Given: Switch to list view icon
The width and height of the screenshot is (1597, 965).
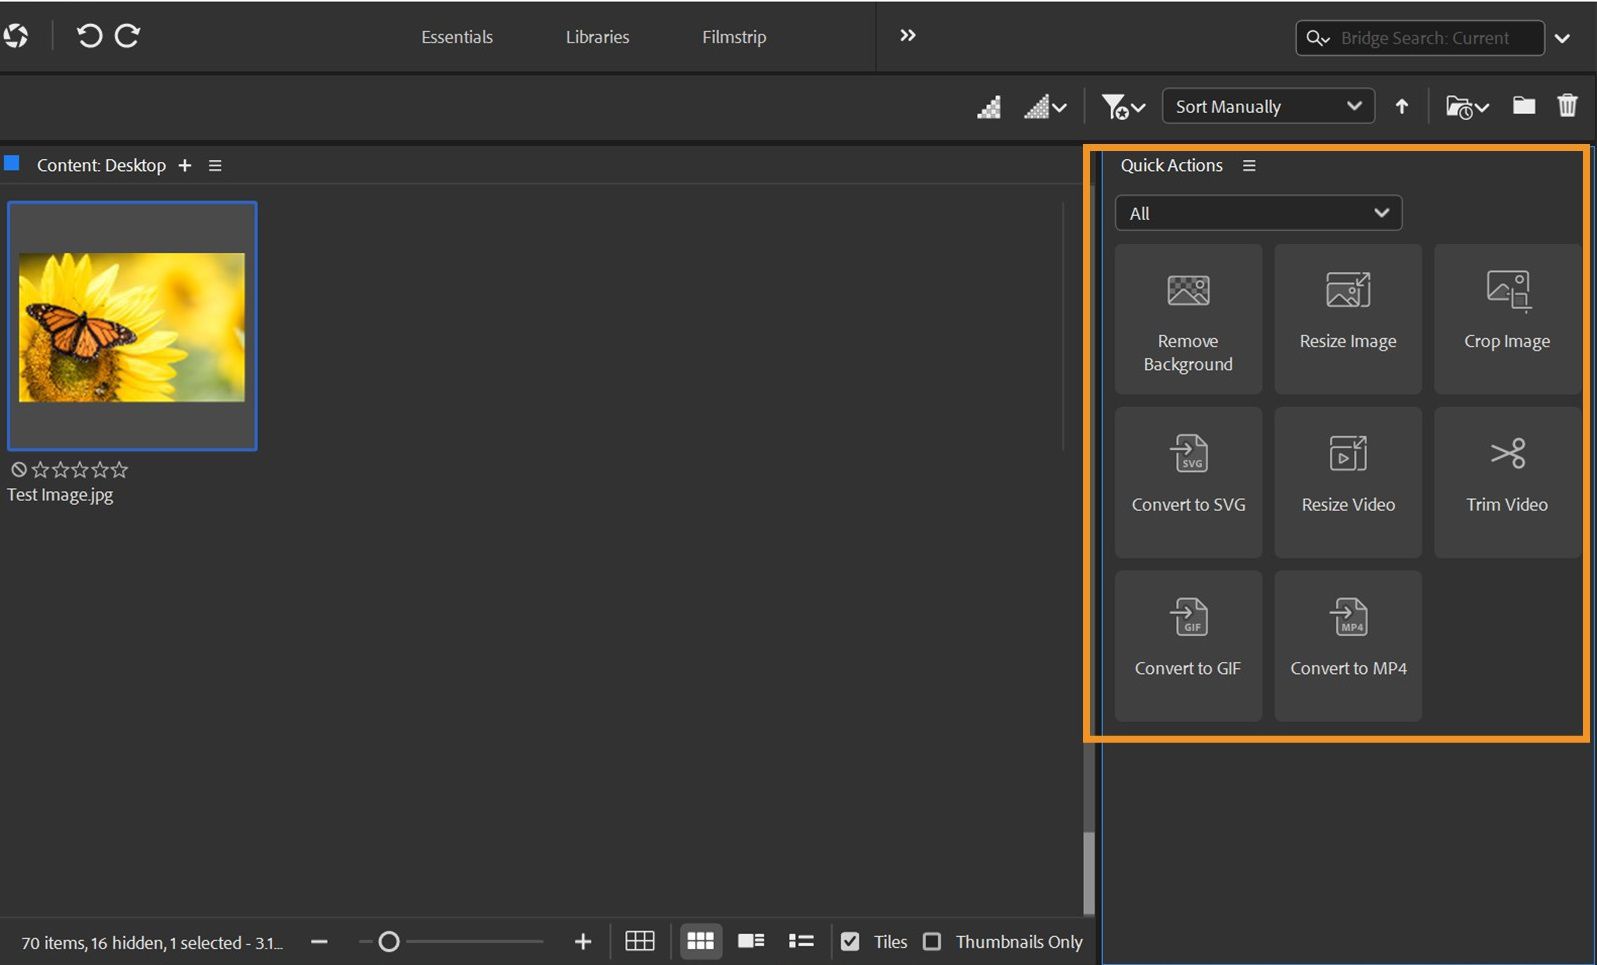Looking at the screenshot, I should pyautogui.click(x=801, y=941).
